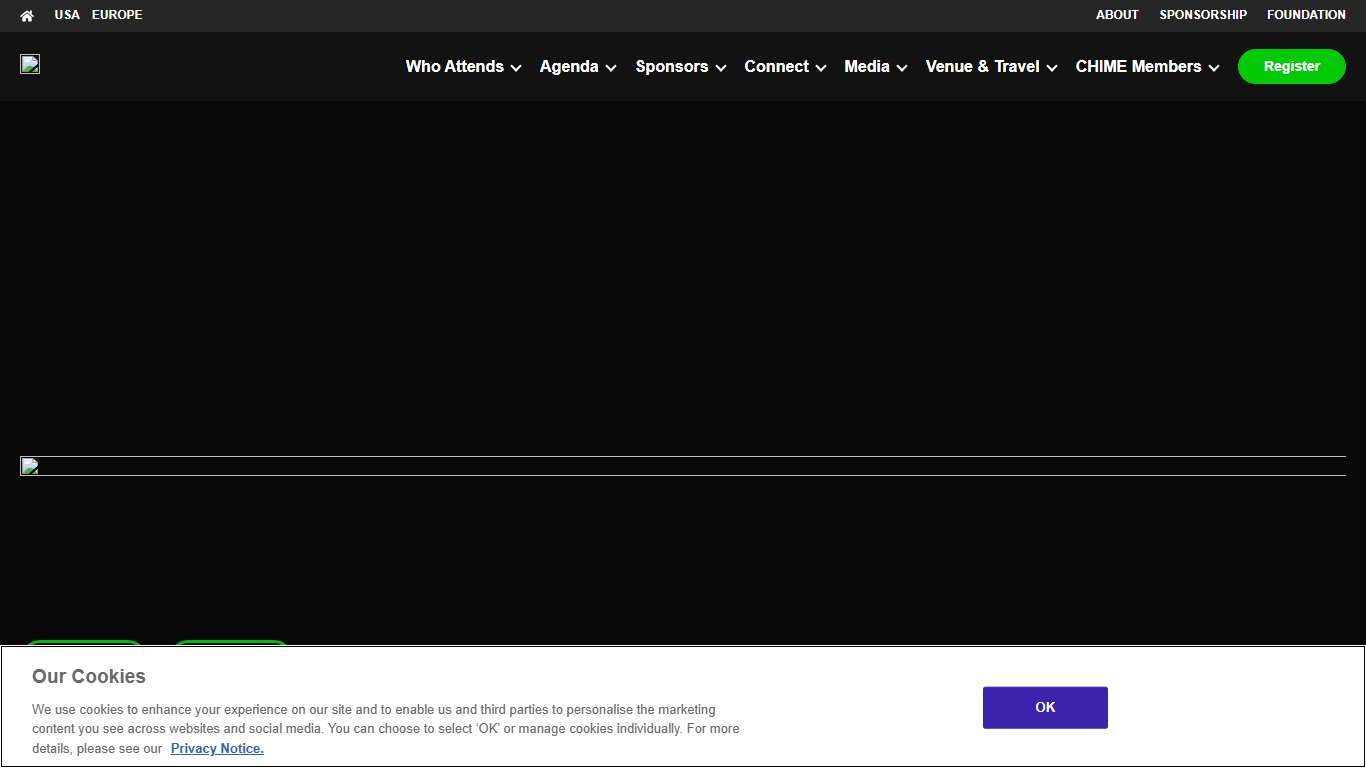
Task: Expand the Agenda dropdown chevron
Action: (611, 67)
